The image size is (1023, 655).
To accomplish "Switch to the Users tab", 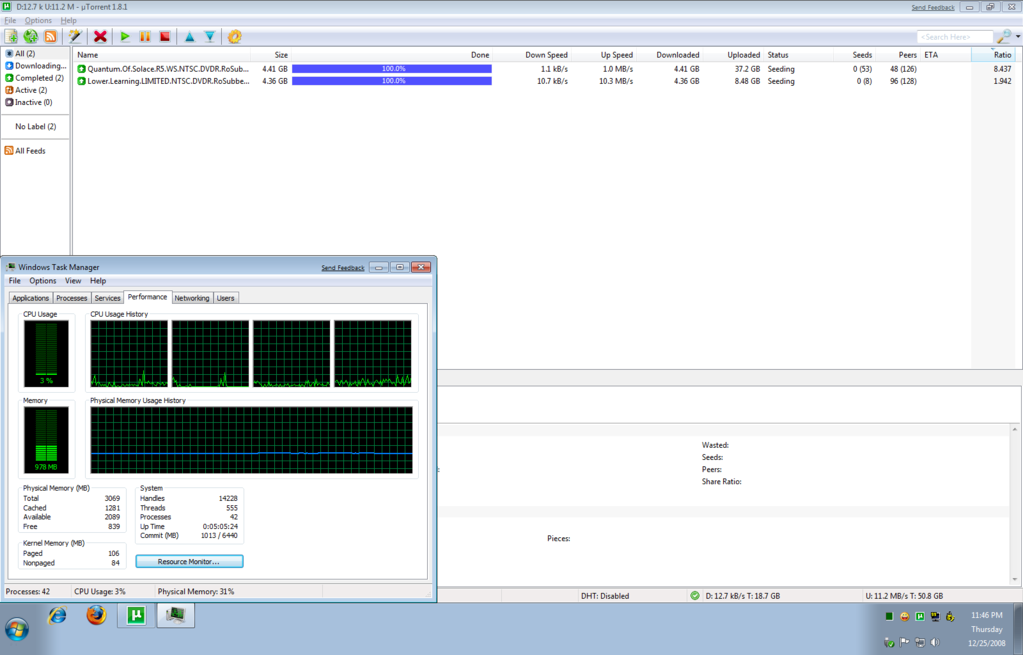I will point(226,298).
